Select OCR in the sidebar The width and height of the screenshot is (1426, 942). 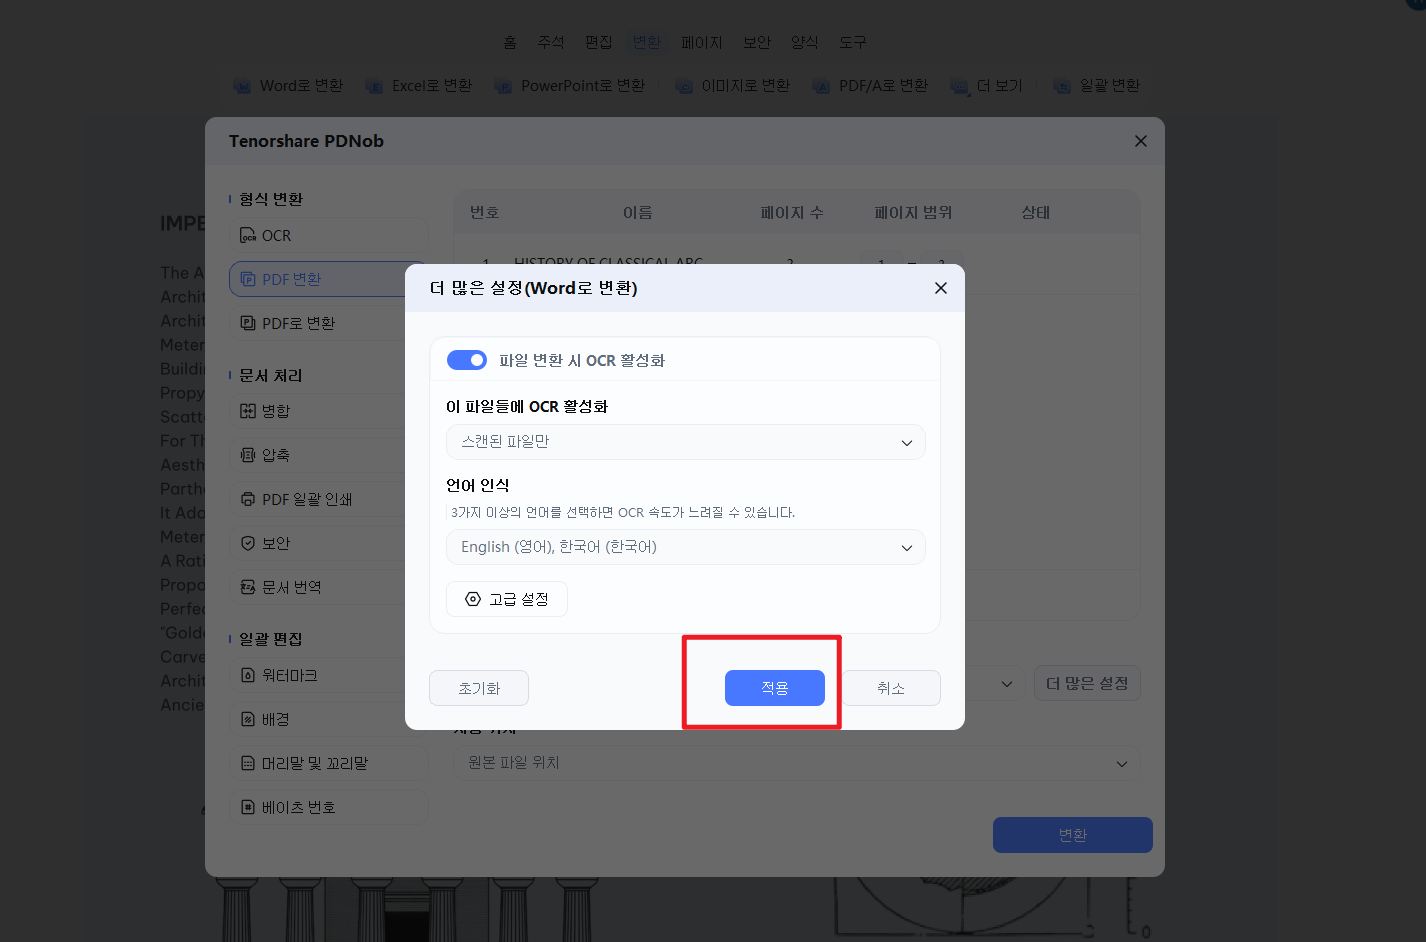[329, 236]
